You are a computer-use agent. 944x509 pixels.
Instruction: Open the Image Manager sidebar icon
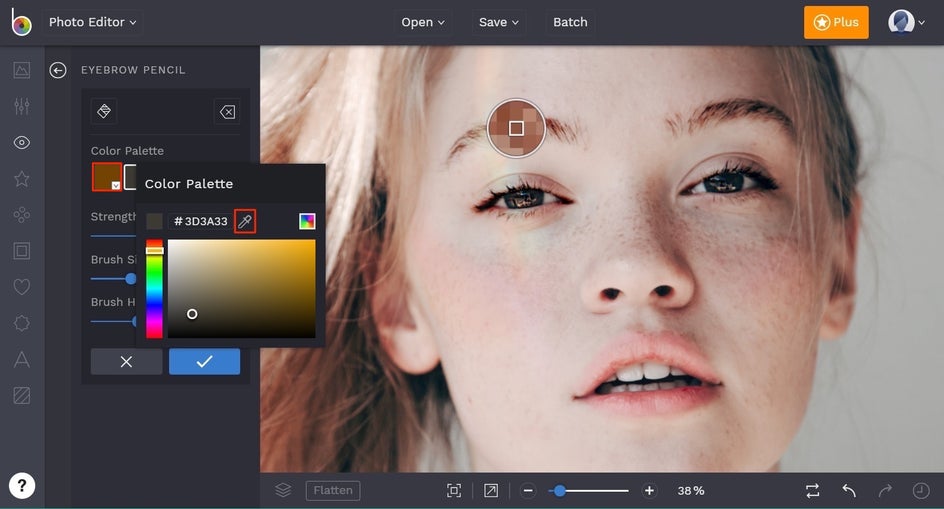click(x=22, y=70)
